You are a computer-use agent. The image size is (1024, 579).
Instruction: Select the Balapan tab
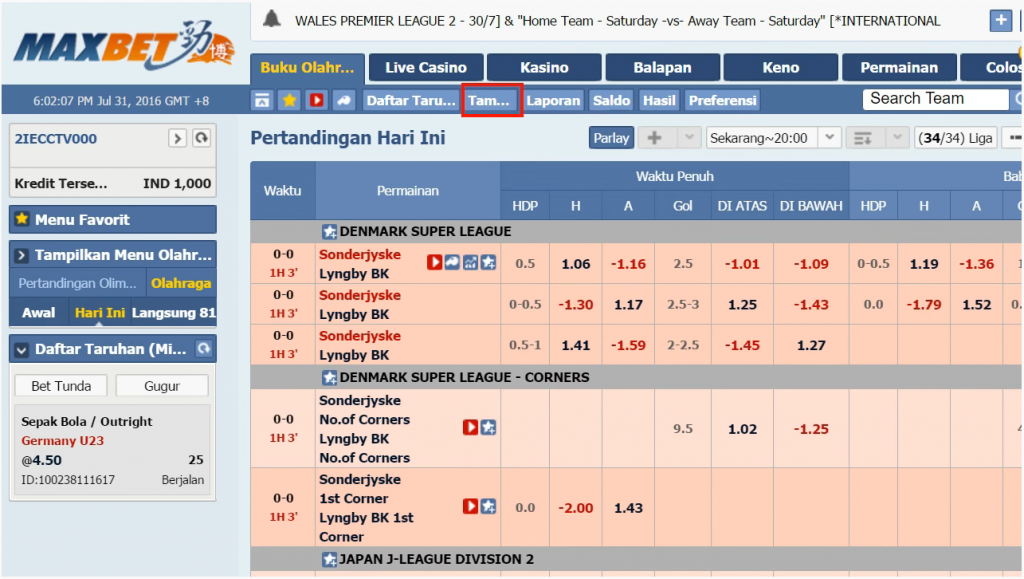coord(662,68)
